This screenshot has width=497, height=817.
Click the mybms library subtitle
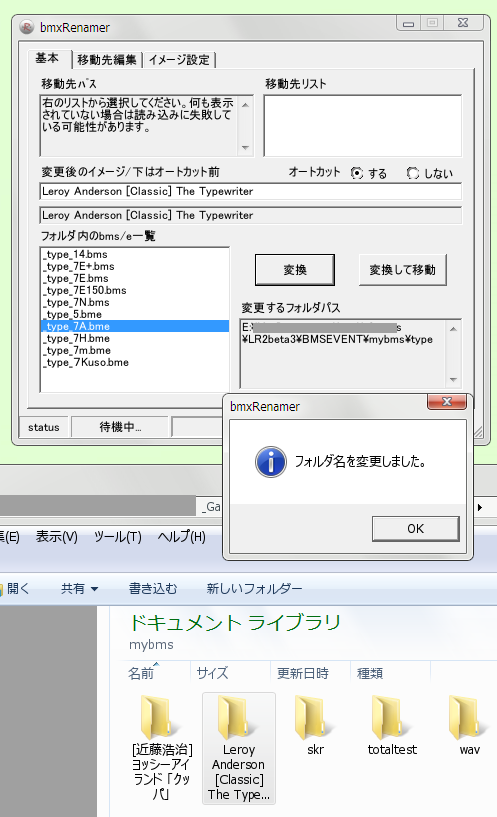point(151,645)
